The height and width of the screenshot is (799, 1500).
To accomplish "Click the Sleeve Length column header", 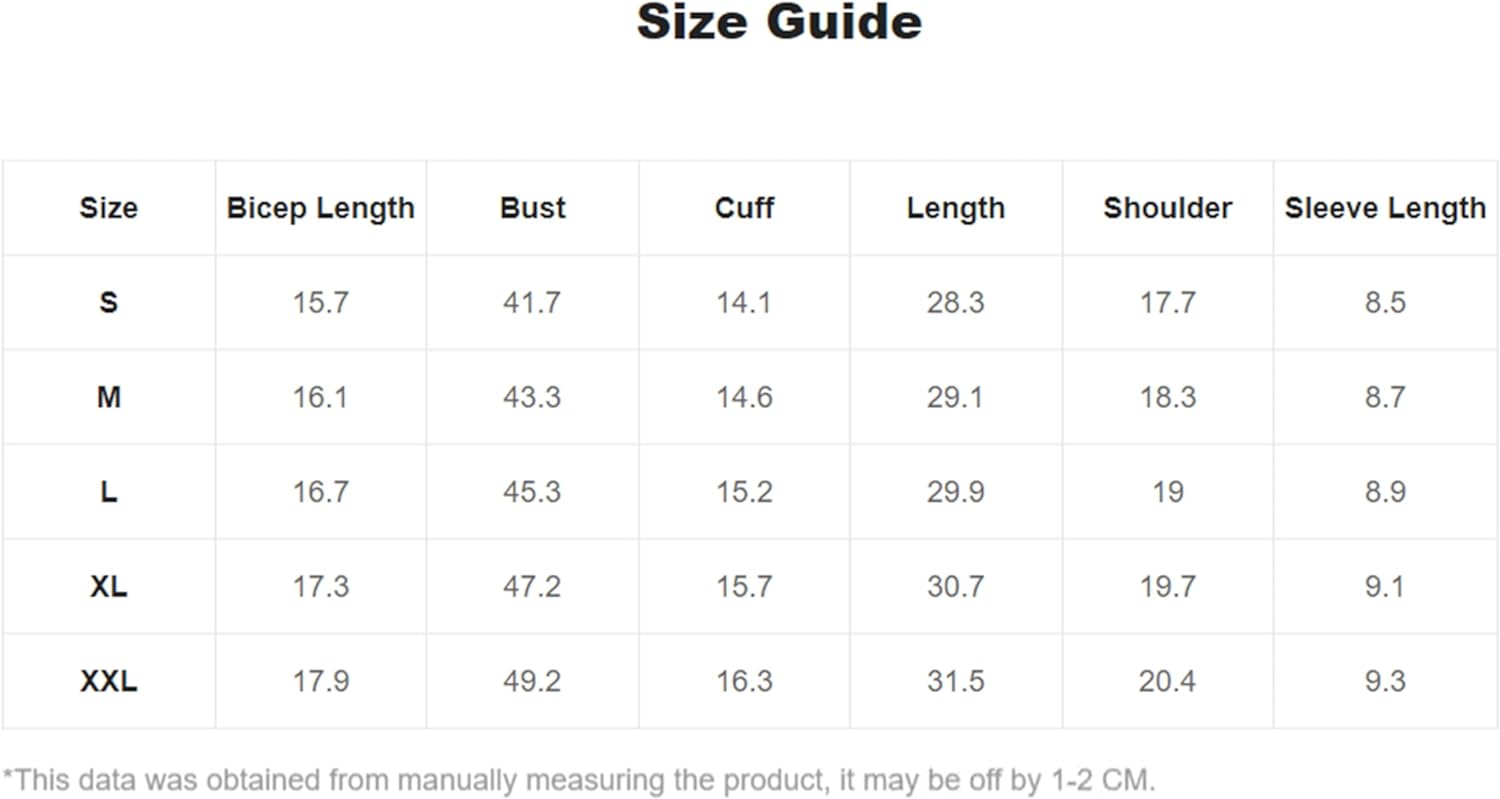I will [1385, 208].
